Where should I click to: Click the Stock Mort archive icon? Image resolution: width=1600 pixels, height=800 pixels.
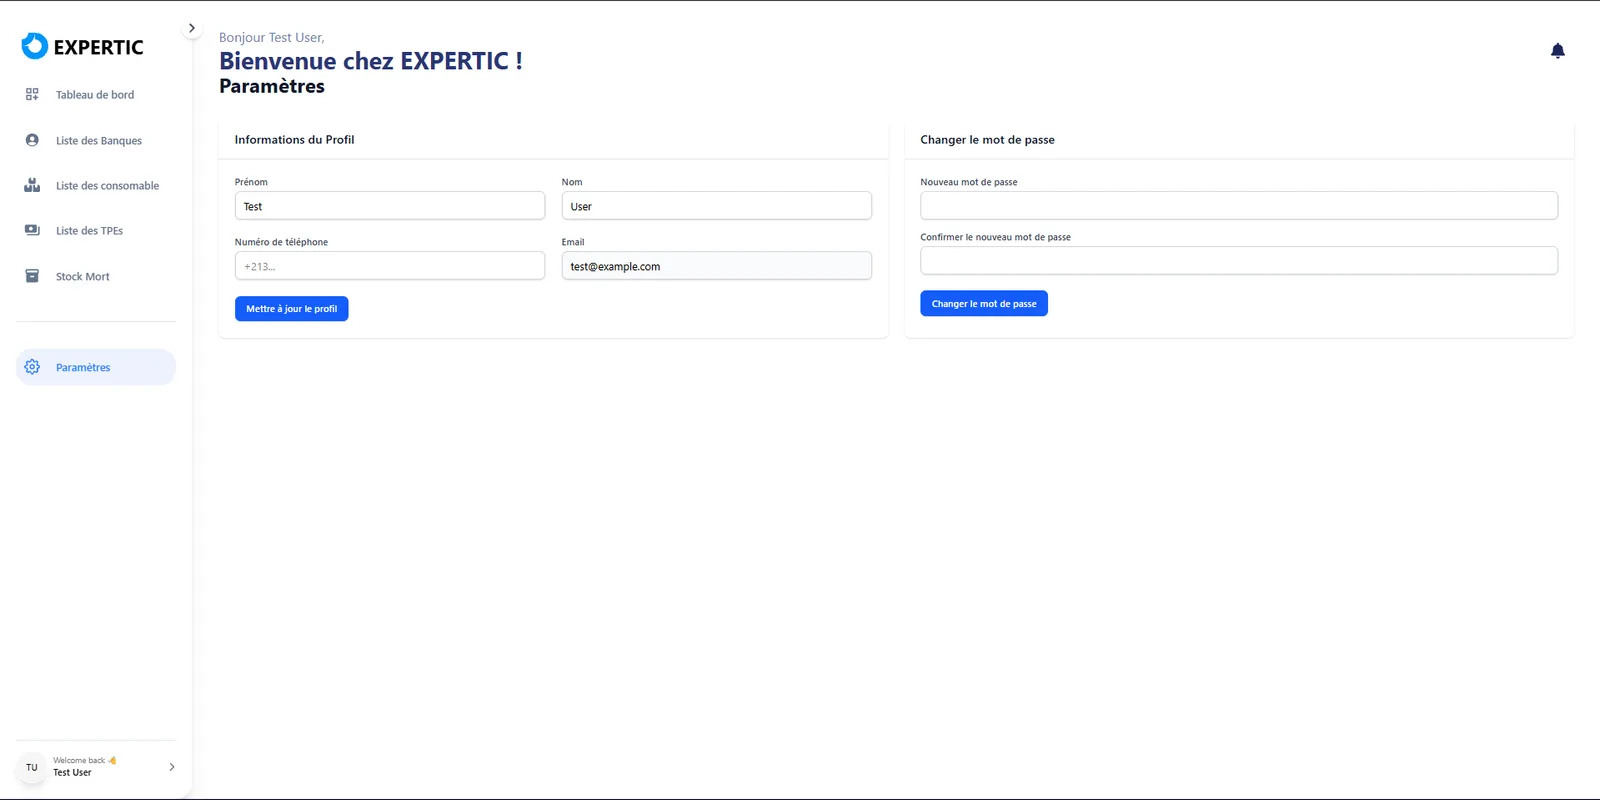(32, 276)
